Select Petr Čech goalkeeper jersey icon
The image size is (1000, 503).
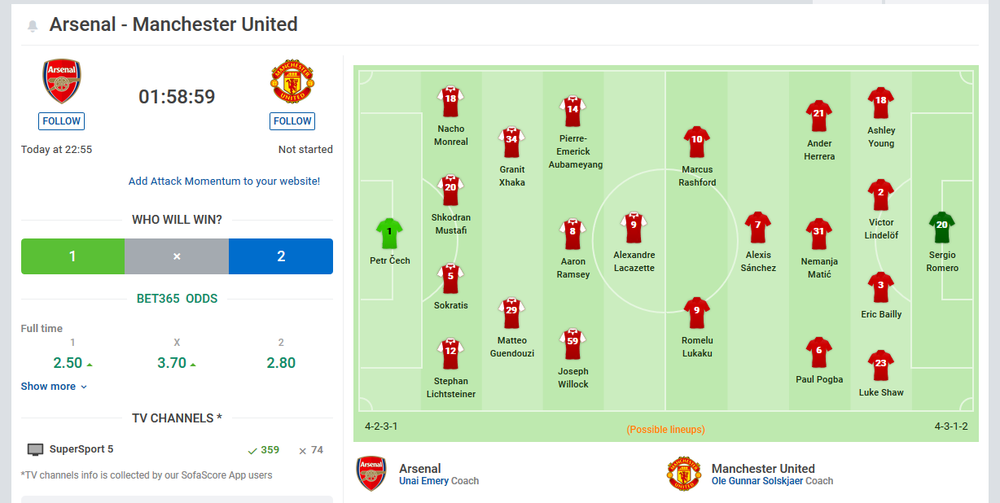click(390, 234)
